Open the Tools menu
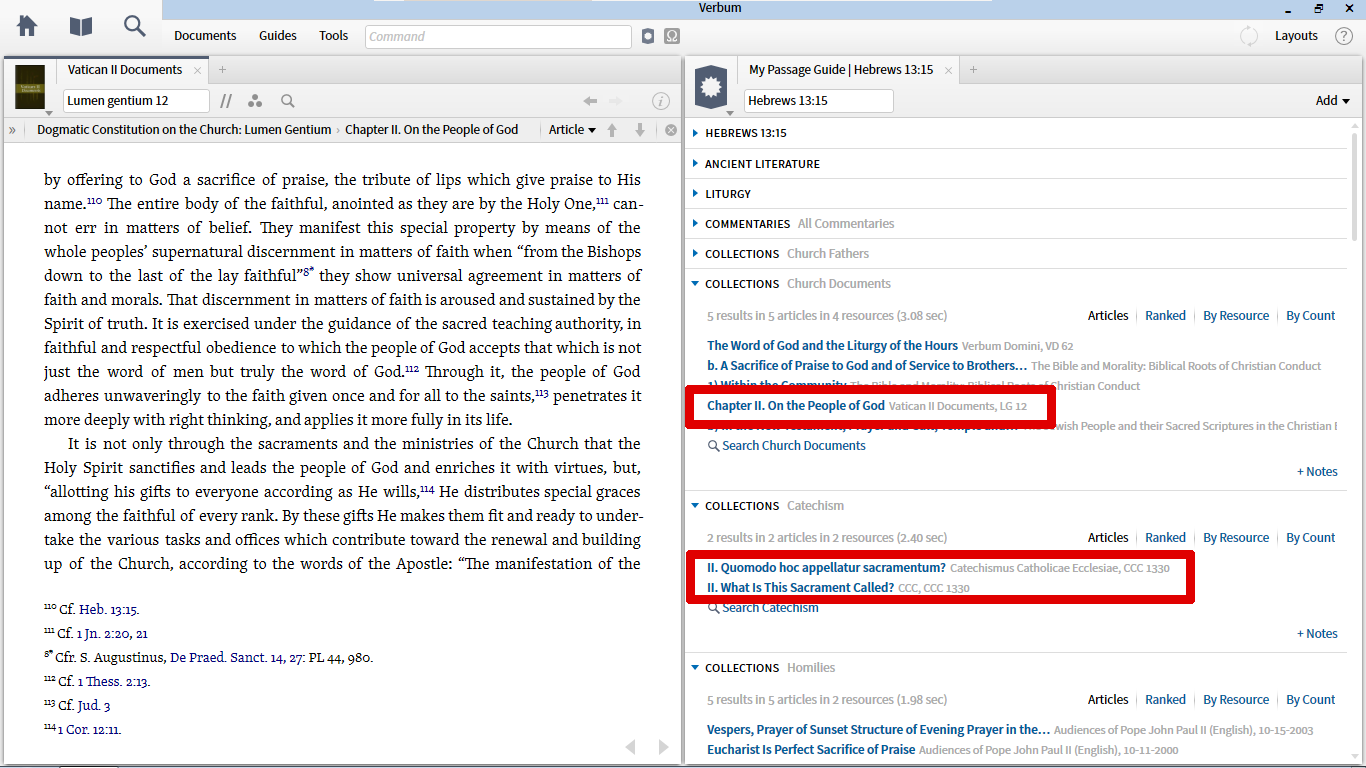 pyautogui.click(x=334, y=36)
